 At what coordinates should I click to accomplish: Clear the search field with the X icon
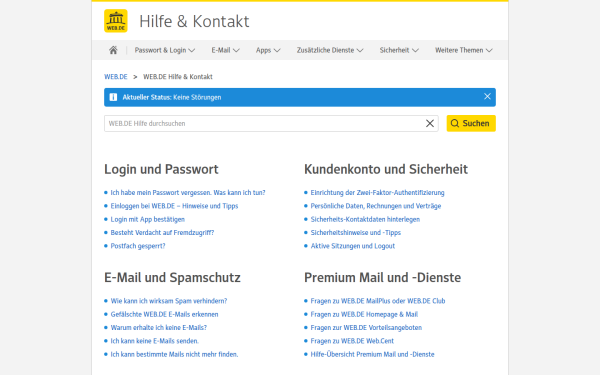(430, 123)
